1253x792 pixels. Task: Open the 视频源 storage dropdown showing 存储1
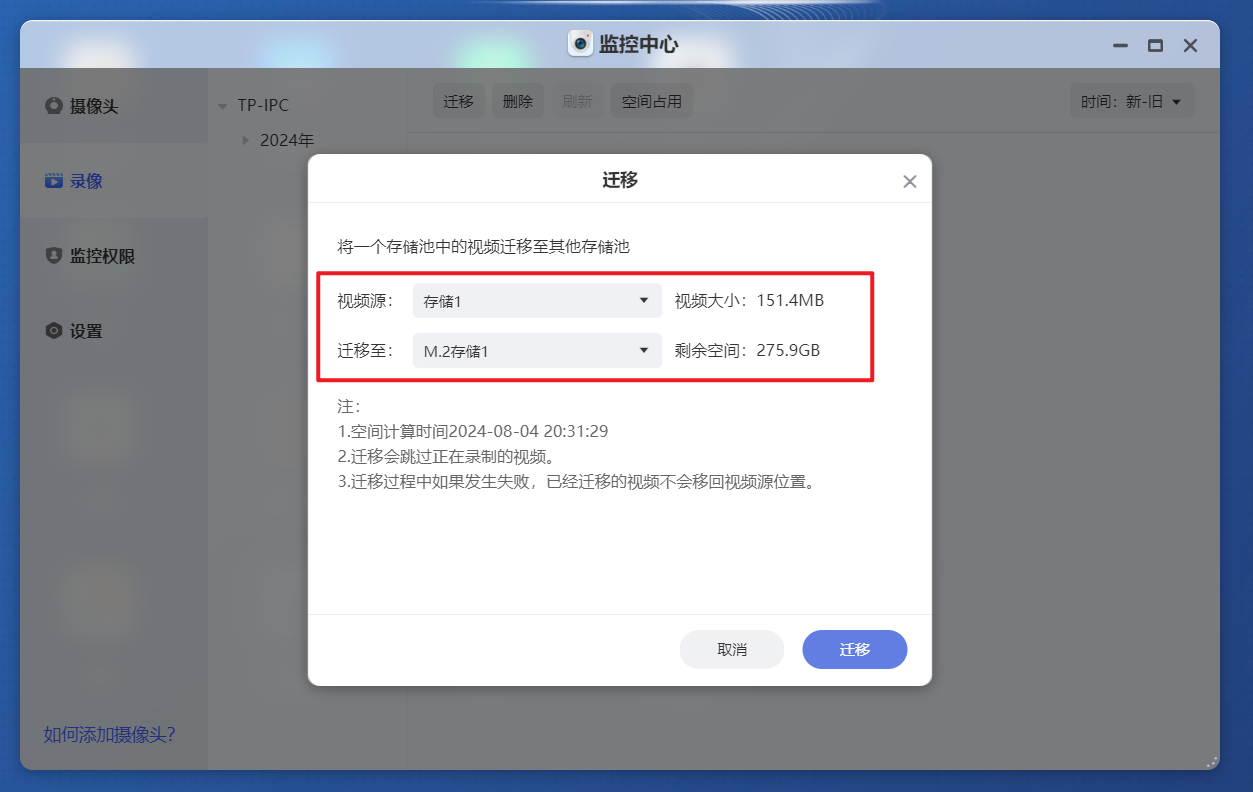(536, 300)
